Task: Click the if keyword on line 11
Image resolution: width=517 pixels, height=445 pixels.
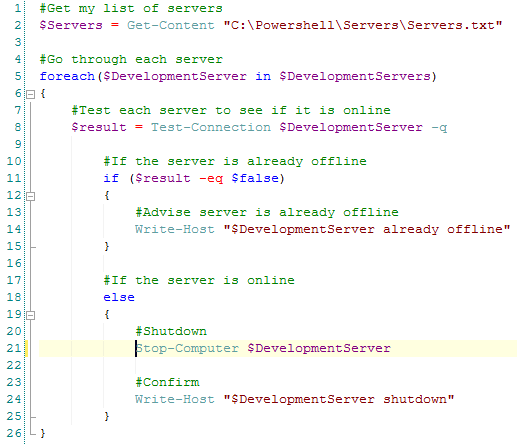Action: (x=111, y=178)
